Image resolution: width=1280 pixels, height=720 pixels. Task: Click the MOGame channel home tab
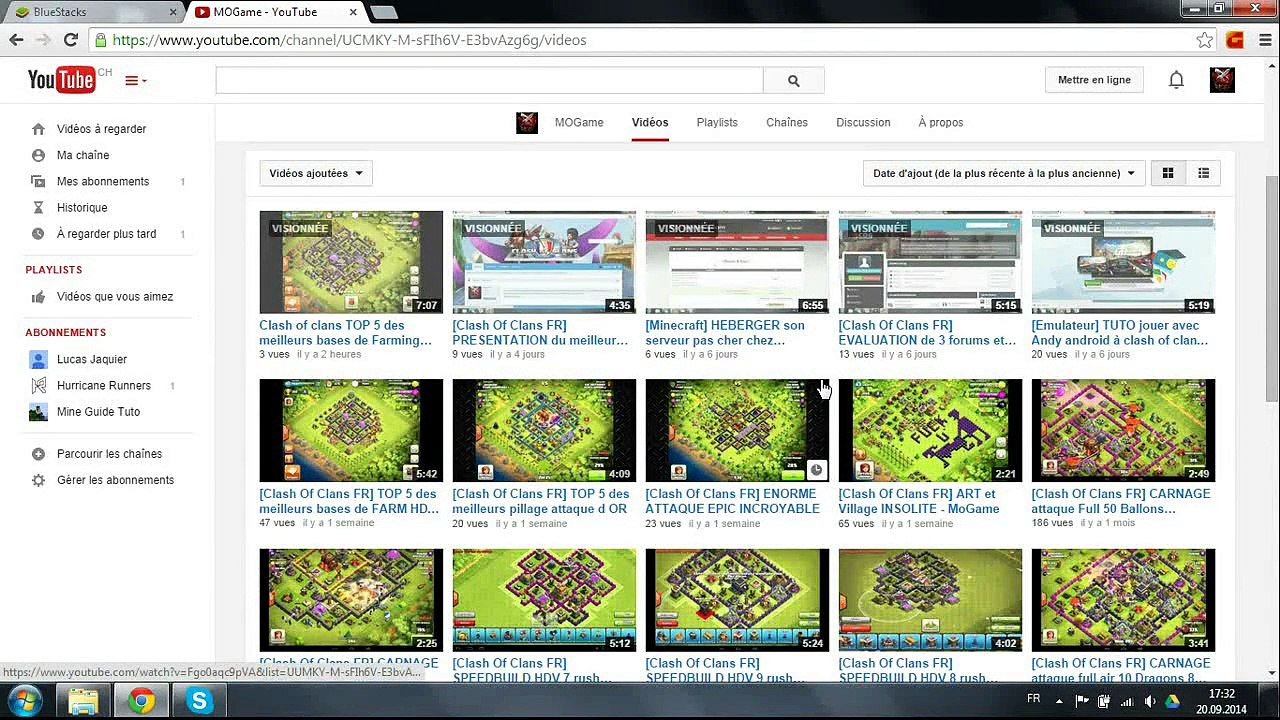click(579, 122)
